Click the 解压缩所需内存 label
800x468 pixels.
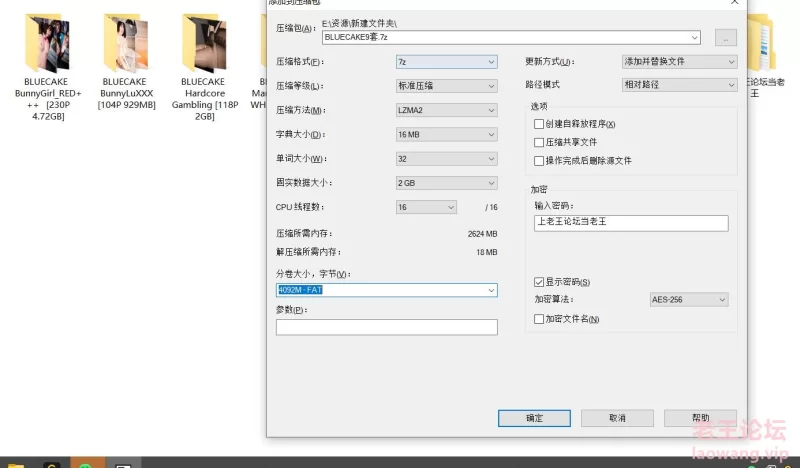pos(308,252)
